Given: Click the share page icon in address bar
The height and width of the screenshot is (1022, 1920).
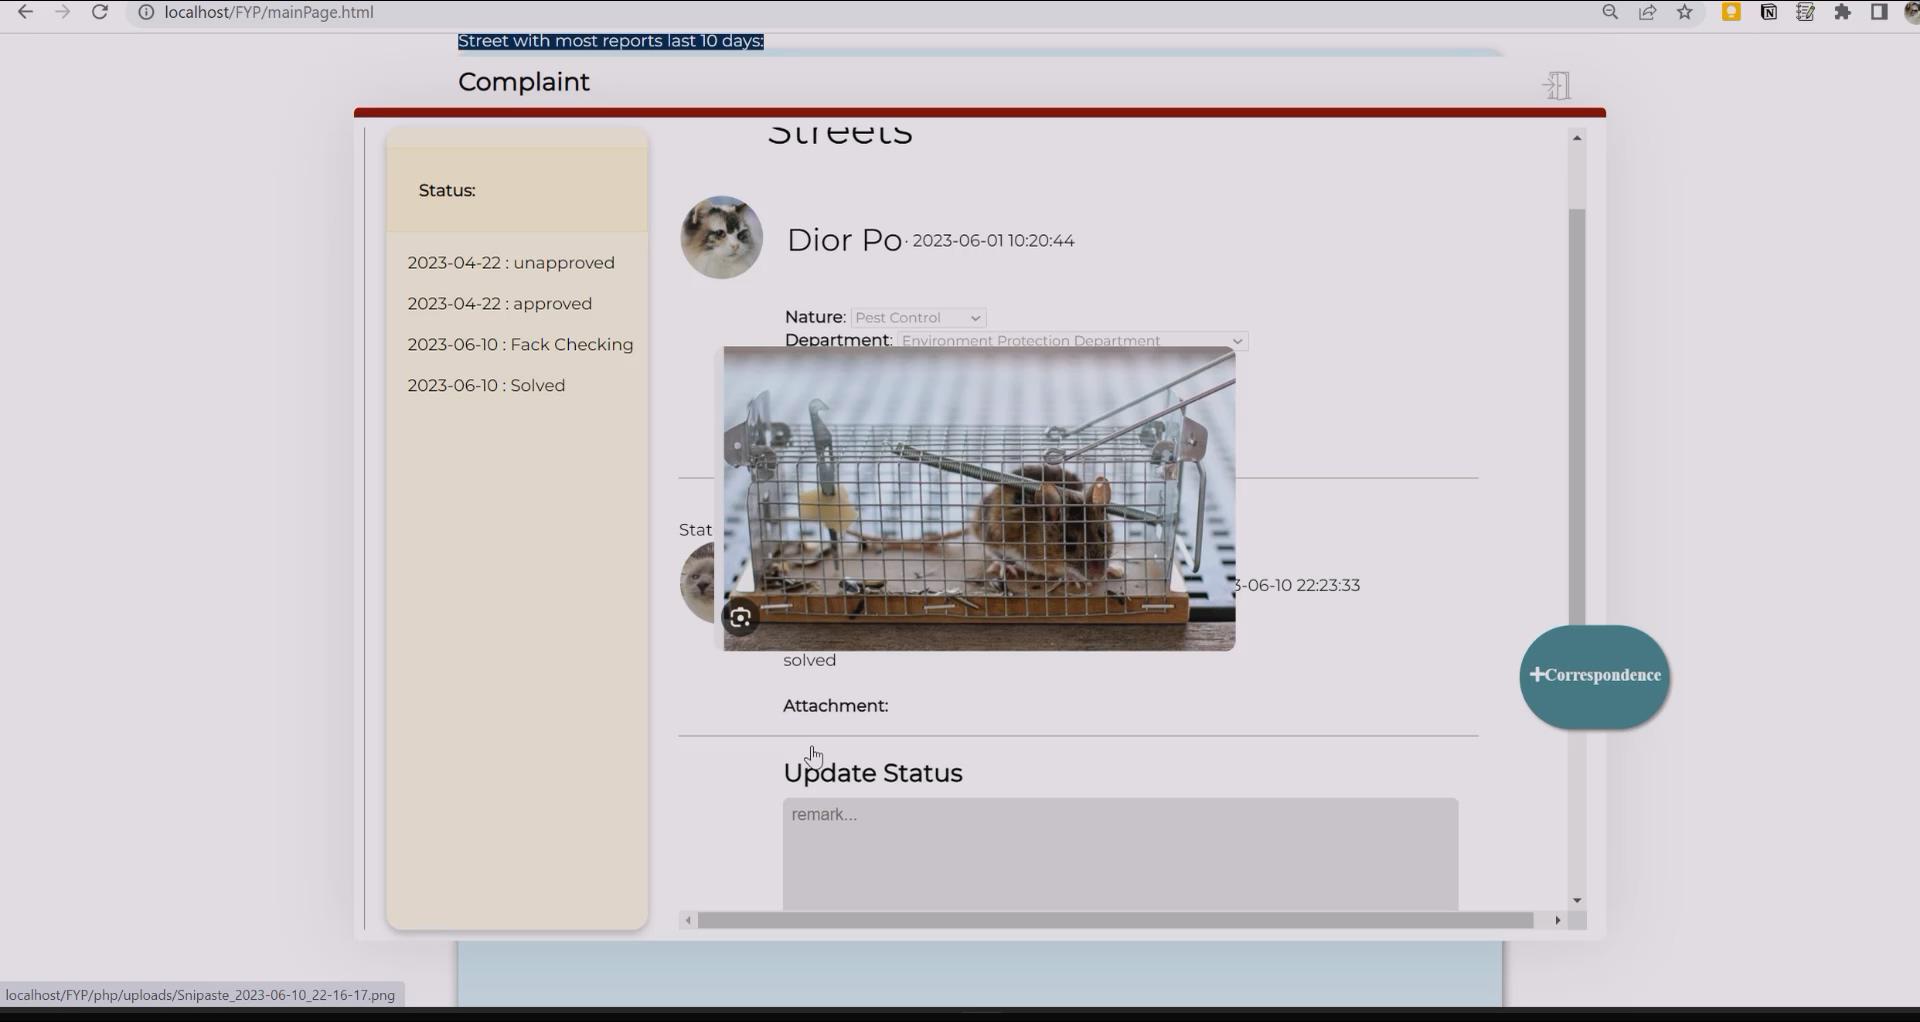Looking at the screenshot, I should pos(1647,12).
